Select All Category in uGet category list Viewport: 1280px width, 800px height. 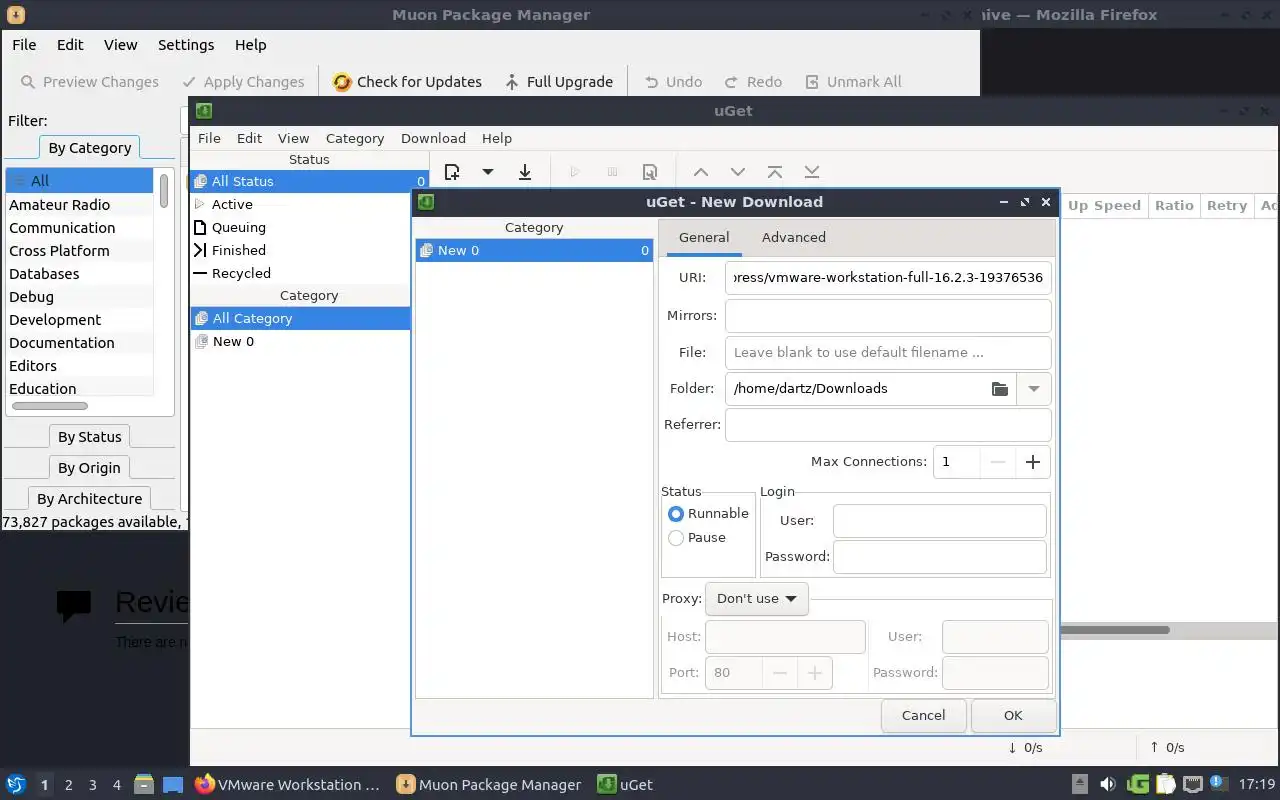[x=300, y=318]
